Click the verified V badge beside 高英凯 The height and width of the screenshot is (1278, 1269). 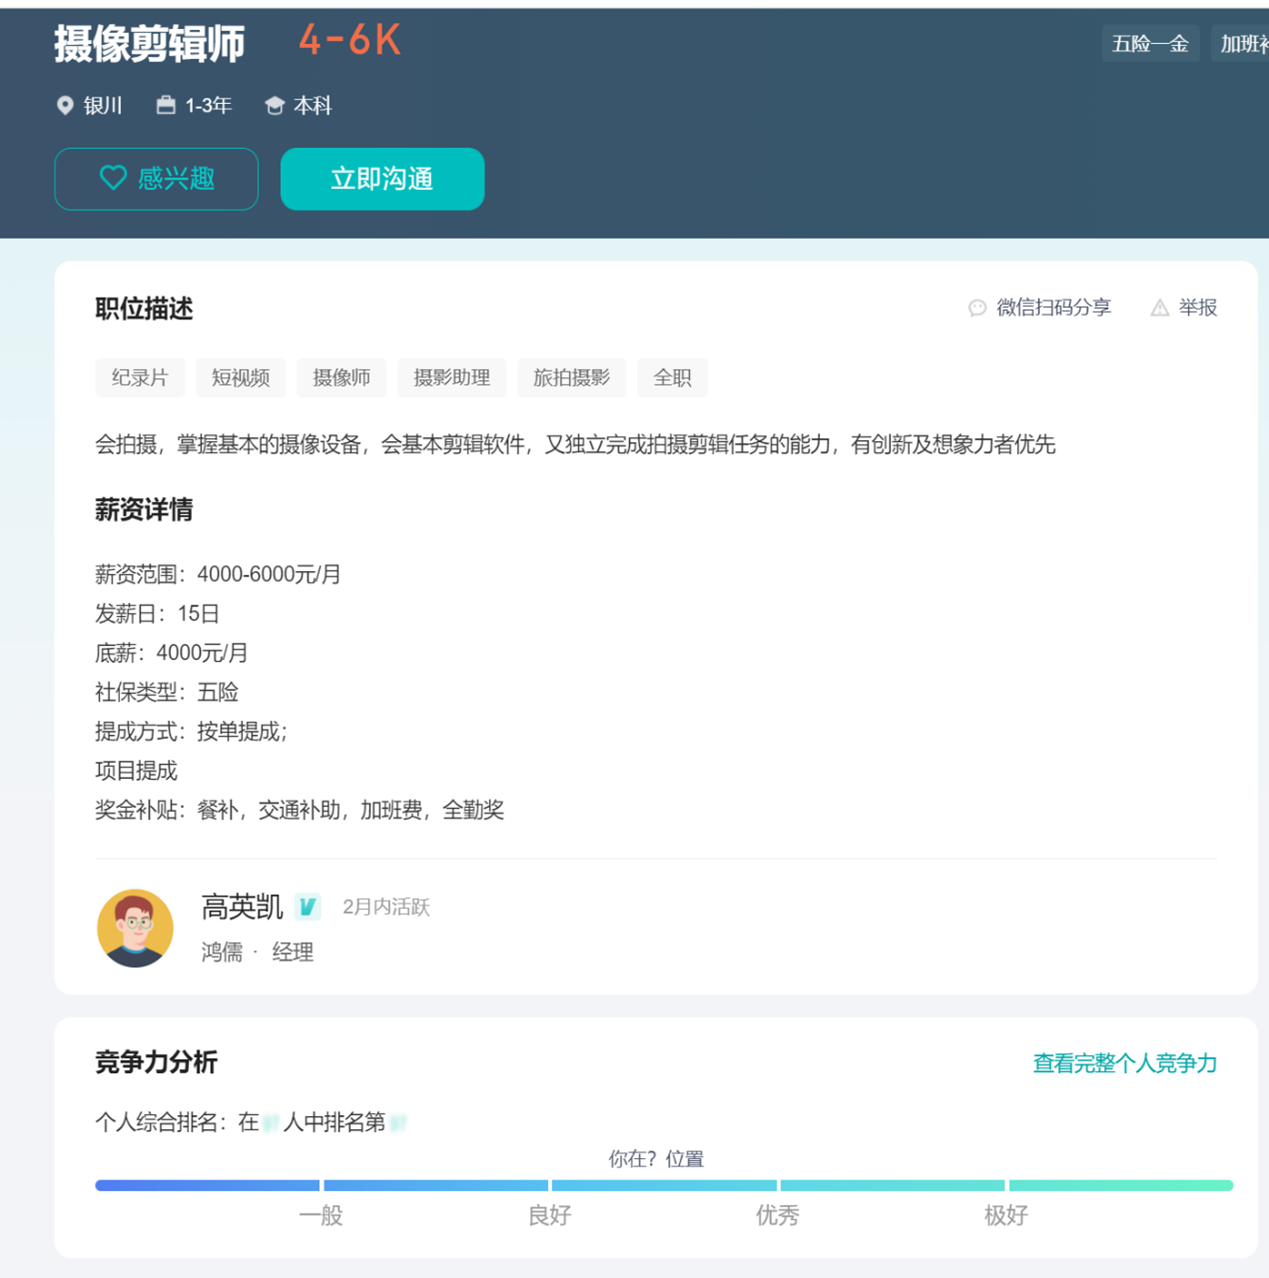[x=308, y=907]
